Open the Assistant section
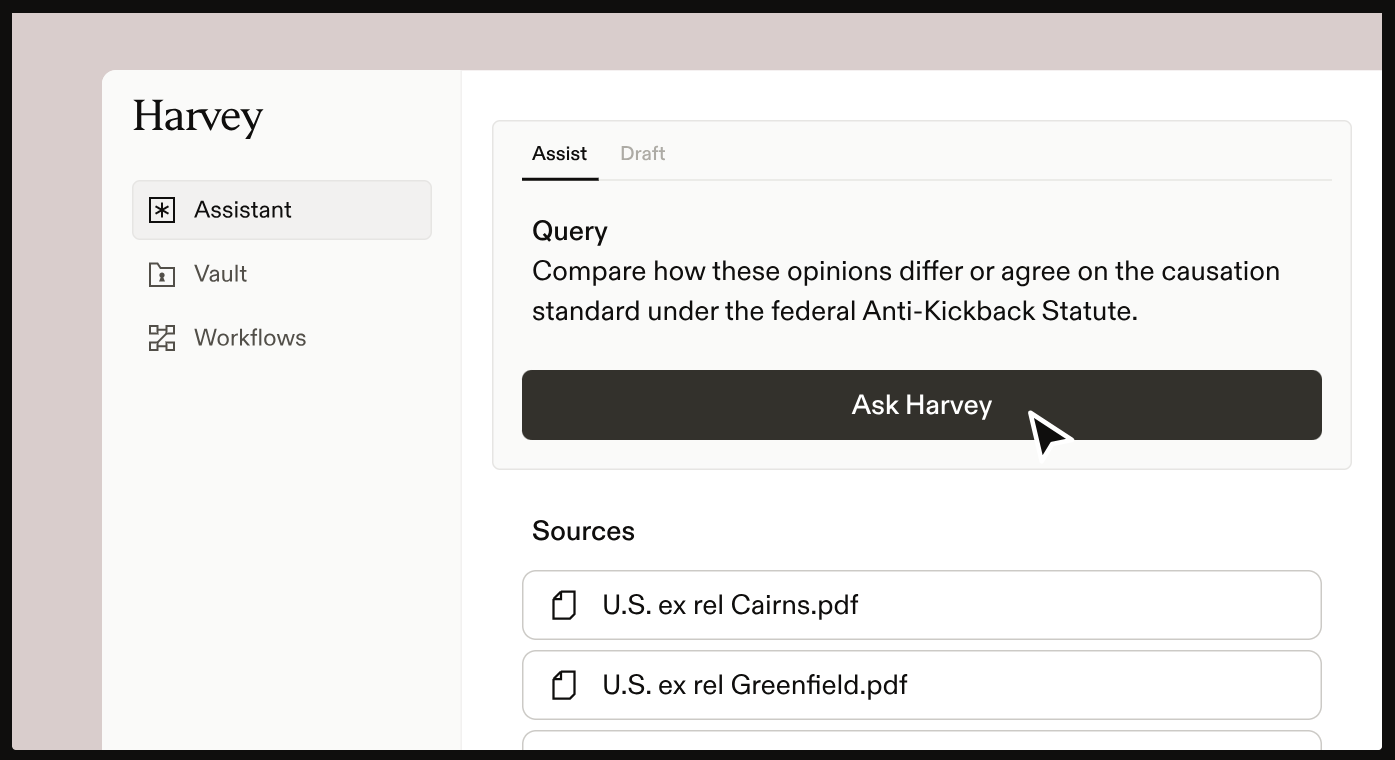 tap(282, 210)
